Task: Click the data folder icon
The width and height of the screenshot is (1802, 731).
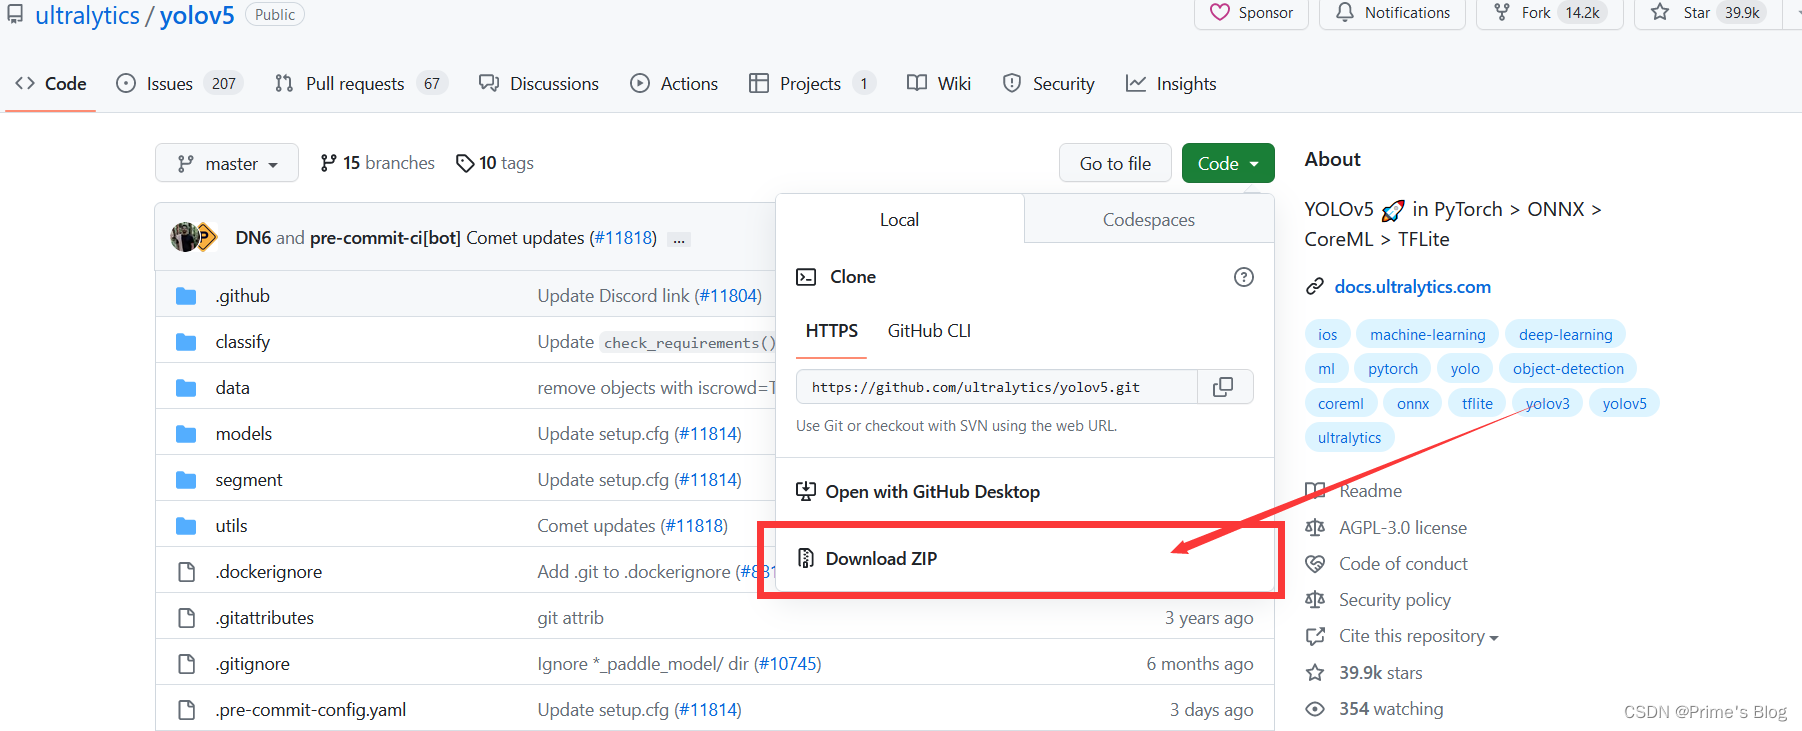Action: tap(186, 388)
